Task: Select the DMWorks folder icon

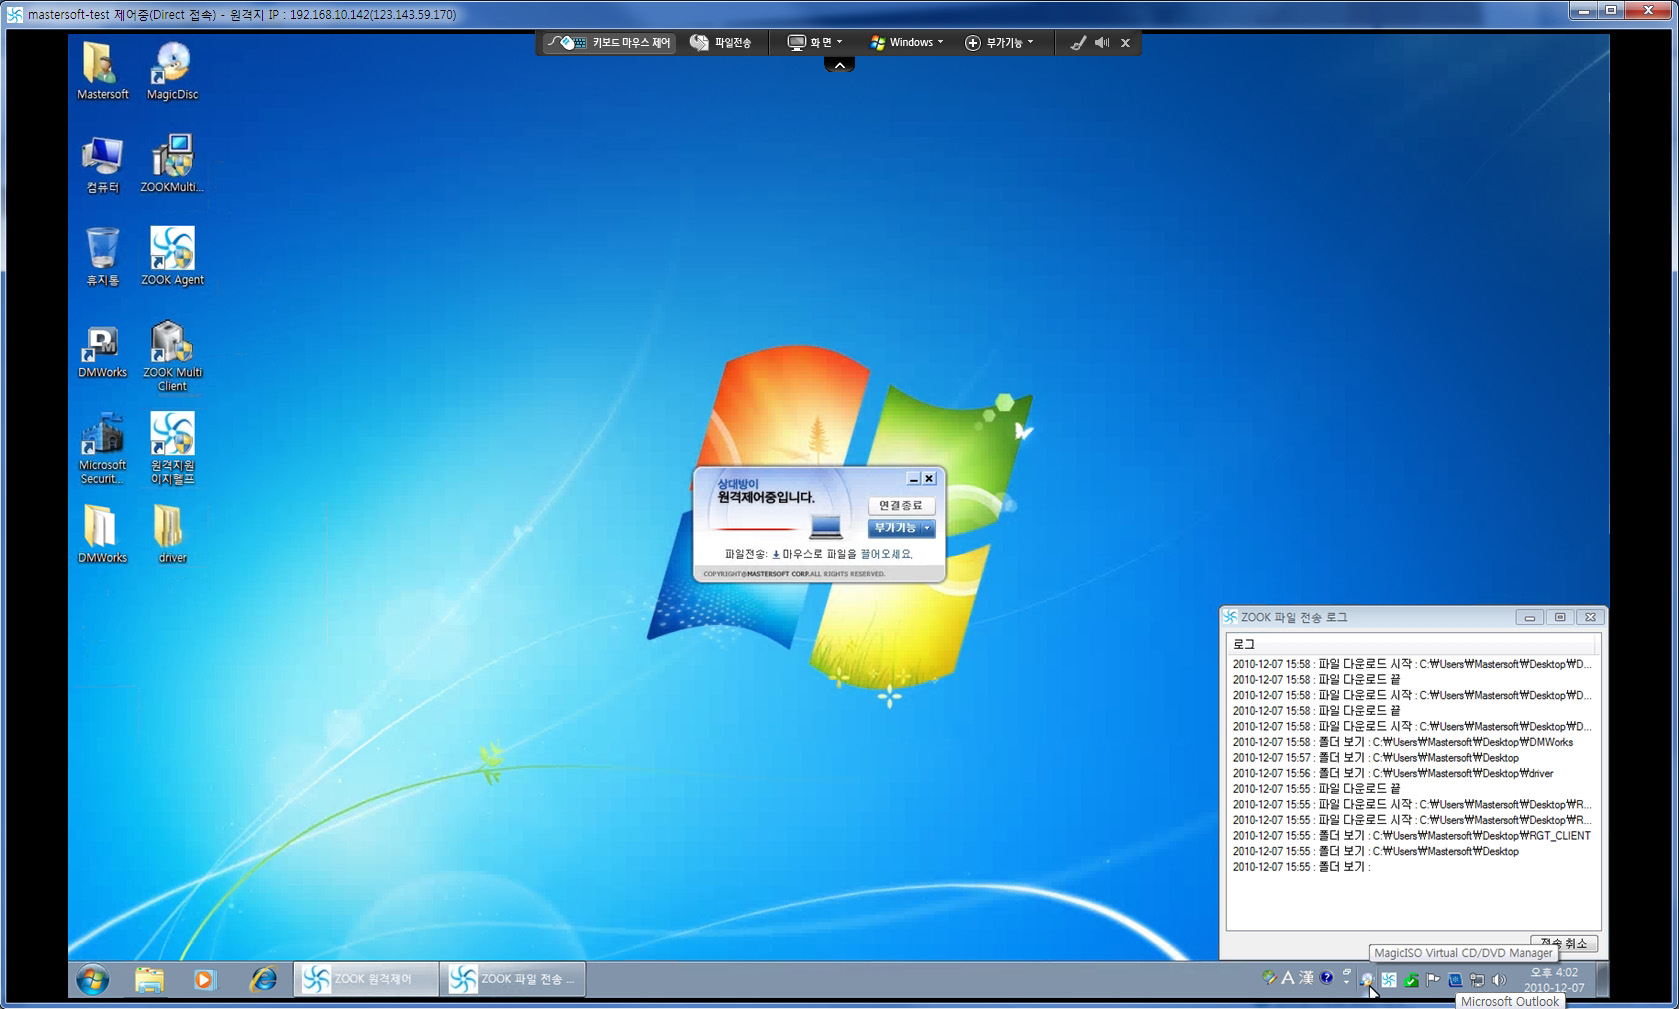Action: (x=102, y=535)
